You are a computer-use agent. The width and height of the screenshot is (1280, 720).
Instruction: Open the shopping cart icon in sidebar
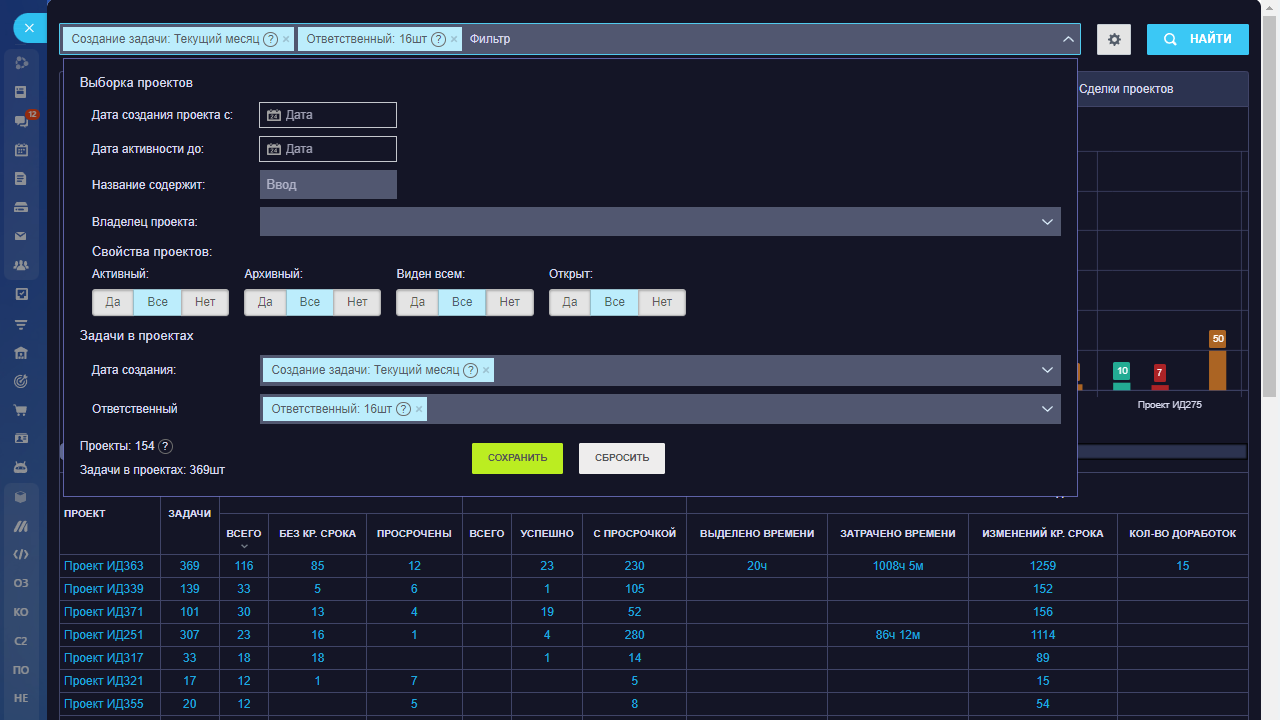21,410
